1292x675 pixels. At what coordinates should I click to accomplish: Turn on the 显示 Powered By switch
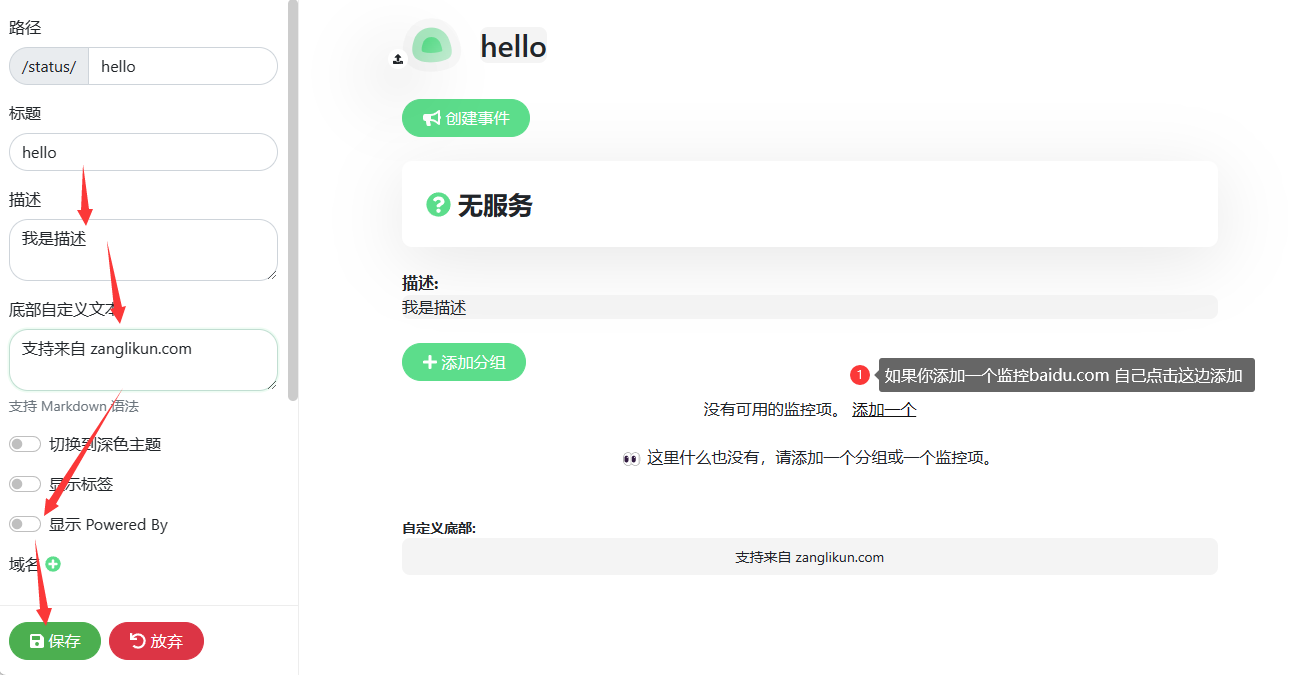pos(25,524)
